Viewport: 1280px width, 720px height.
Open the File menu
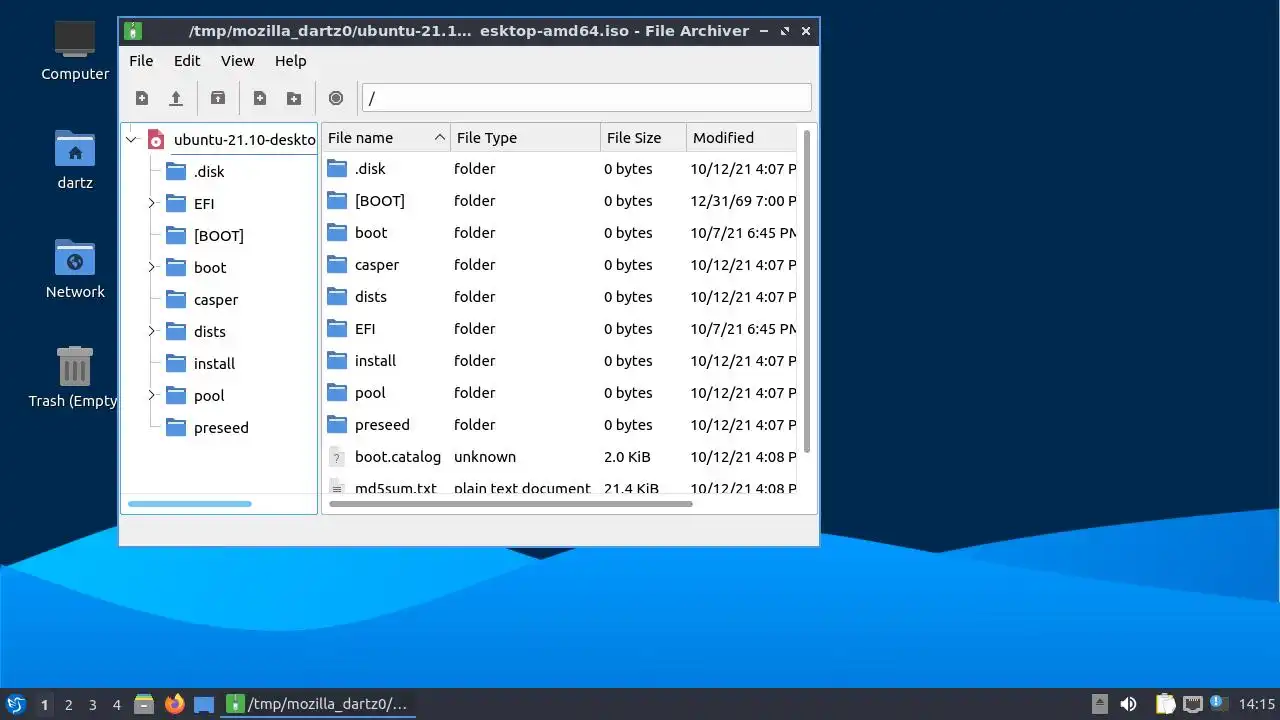pos(141,61)
